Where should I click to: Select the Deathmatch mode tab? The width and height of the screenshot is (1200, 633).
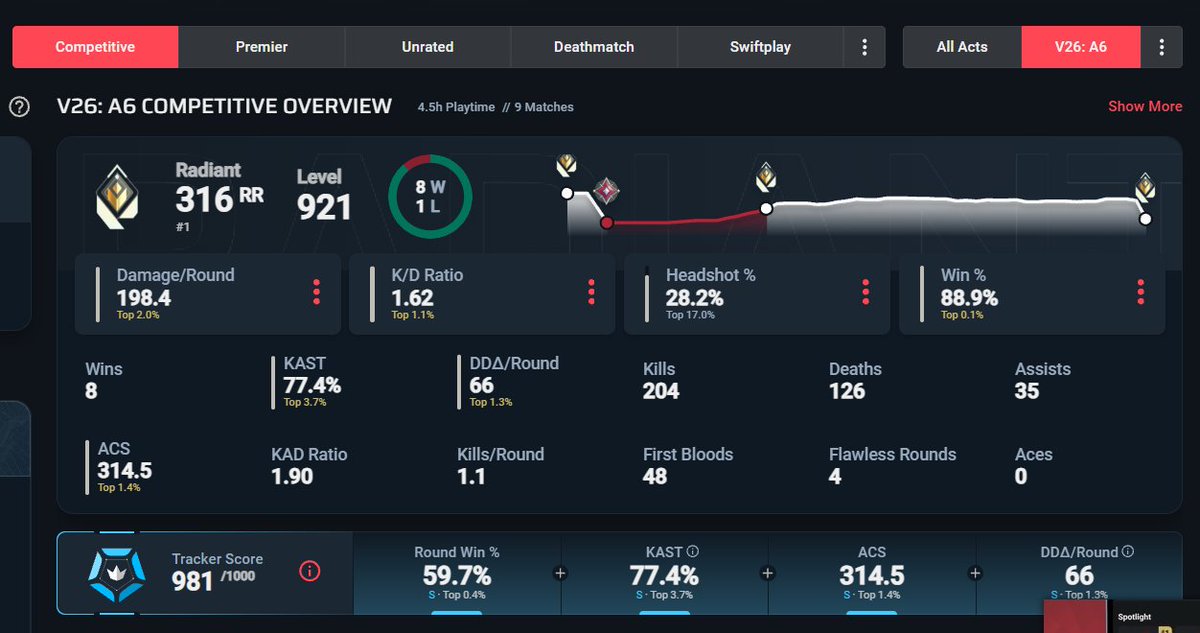click(594, 47)
